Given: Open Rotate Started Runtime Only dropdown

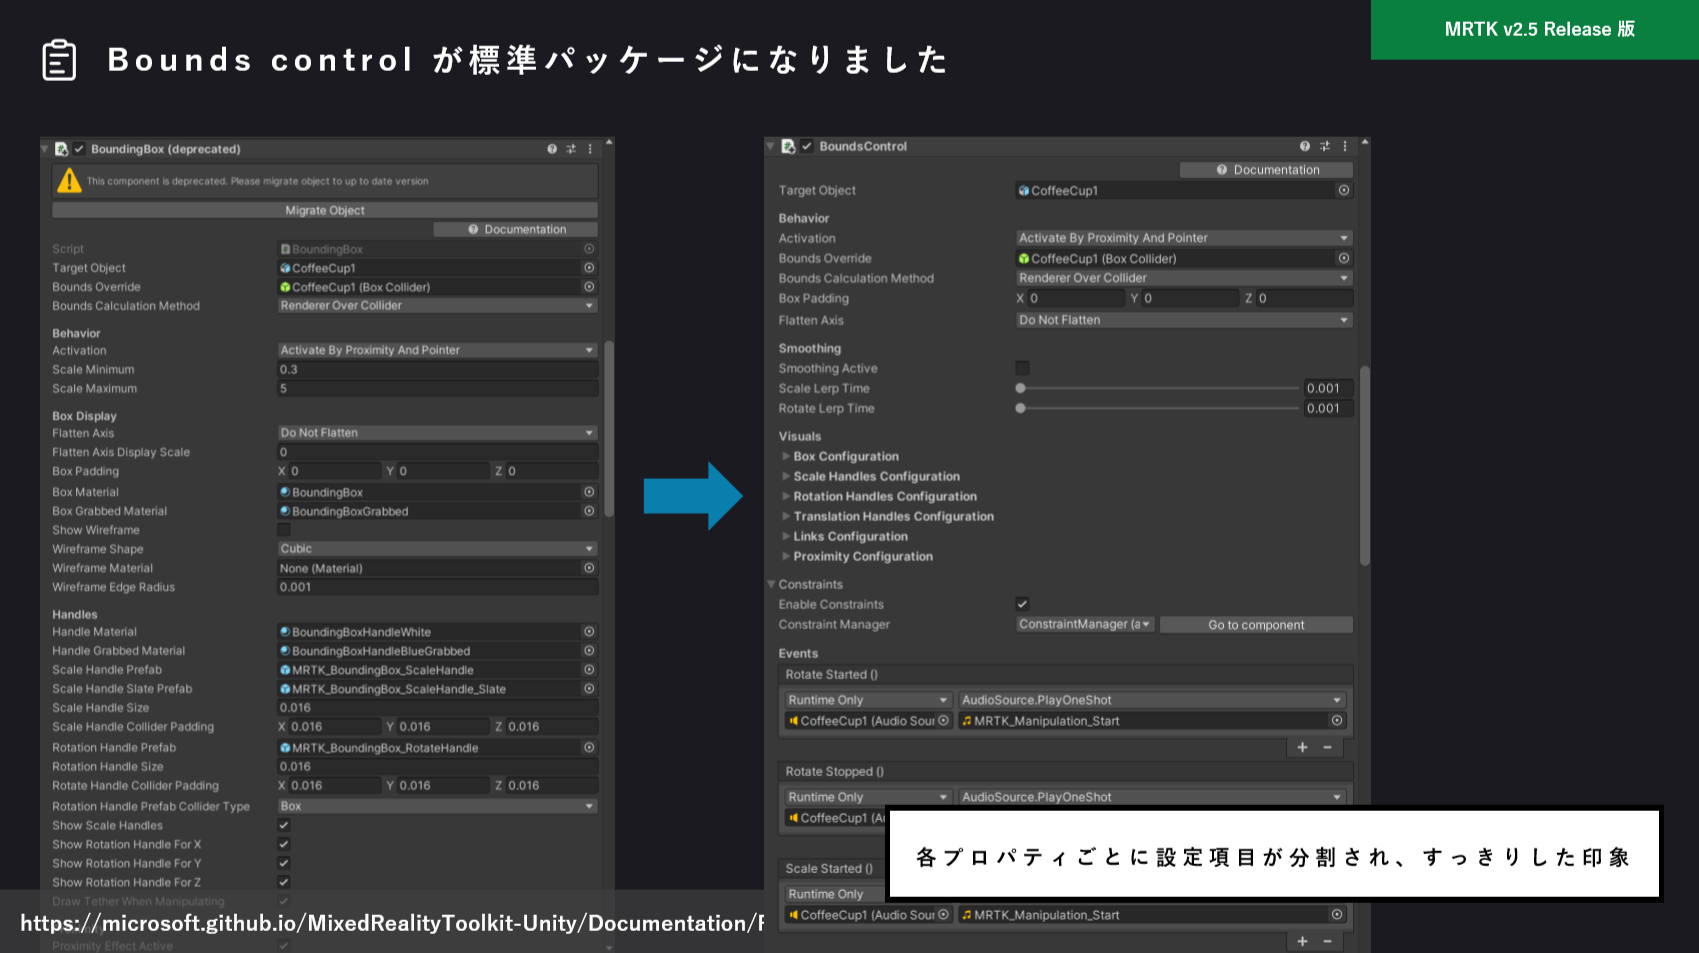Looking at the screenshot, I should (x=867, y=700).
